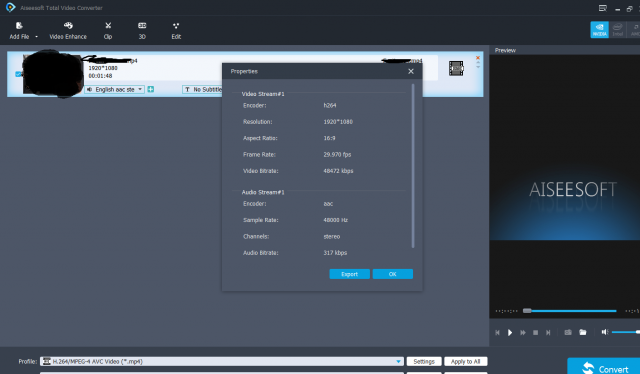Skip to next in preview

point(548,332)
